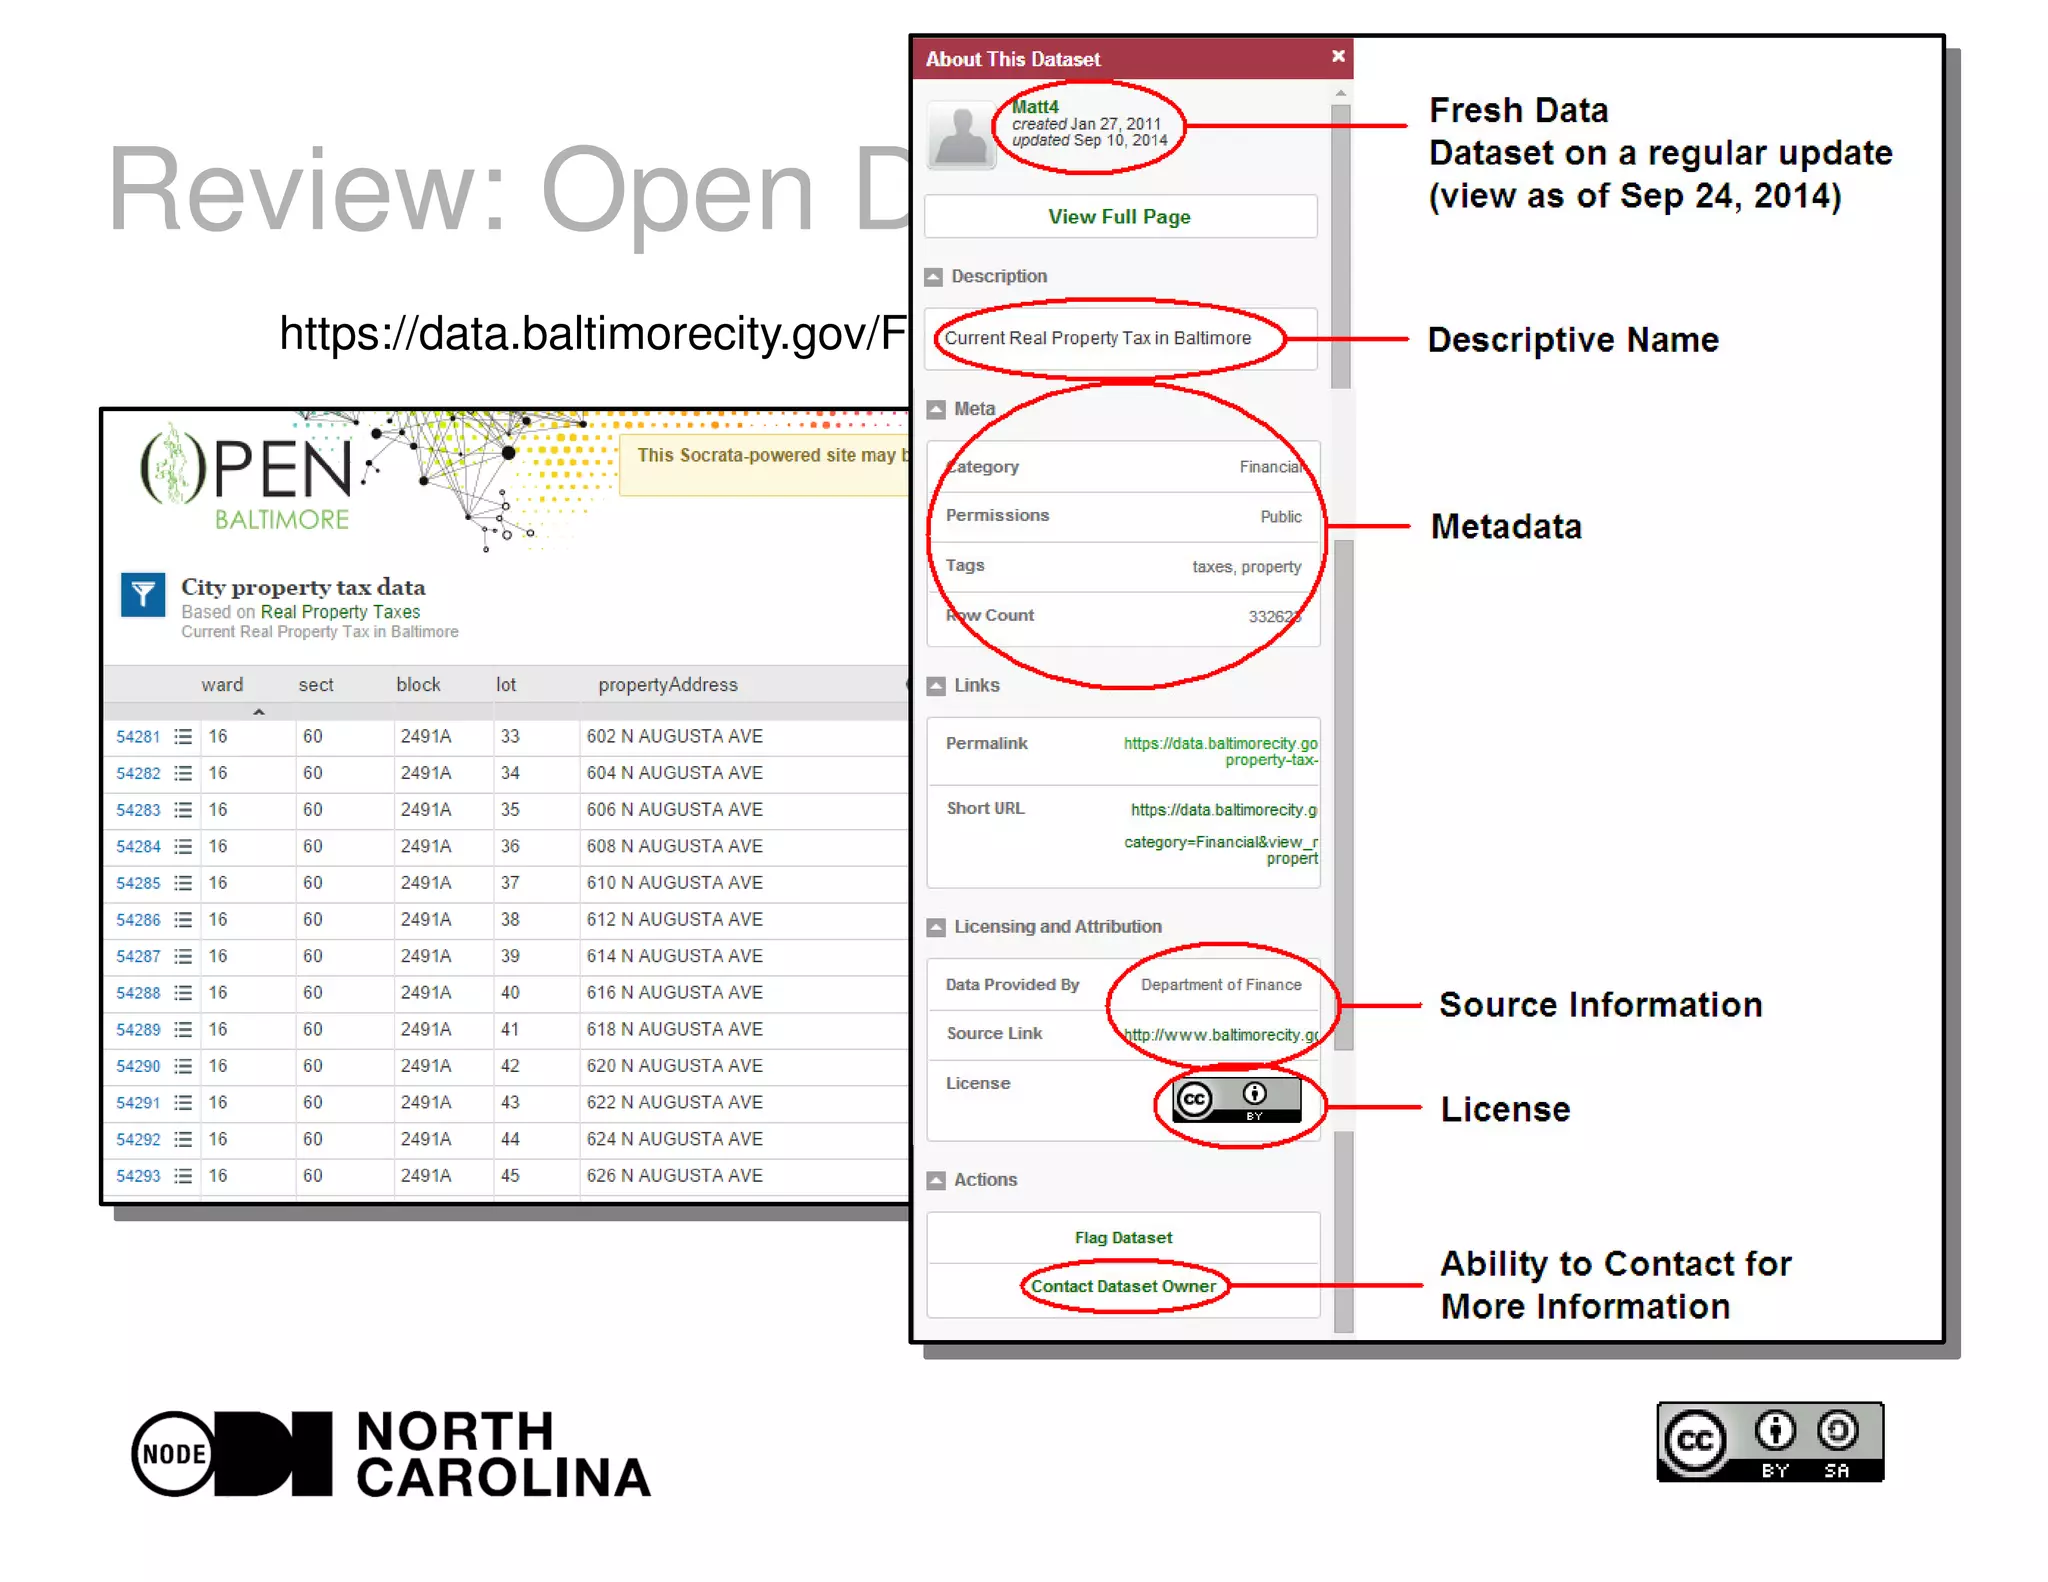Click row number 54293
This screenshot has height=1582, width=2048.
[x=138, y=1177]
